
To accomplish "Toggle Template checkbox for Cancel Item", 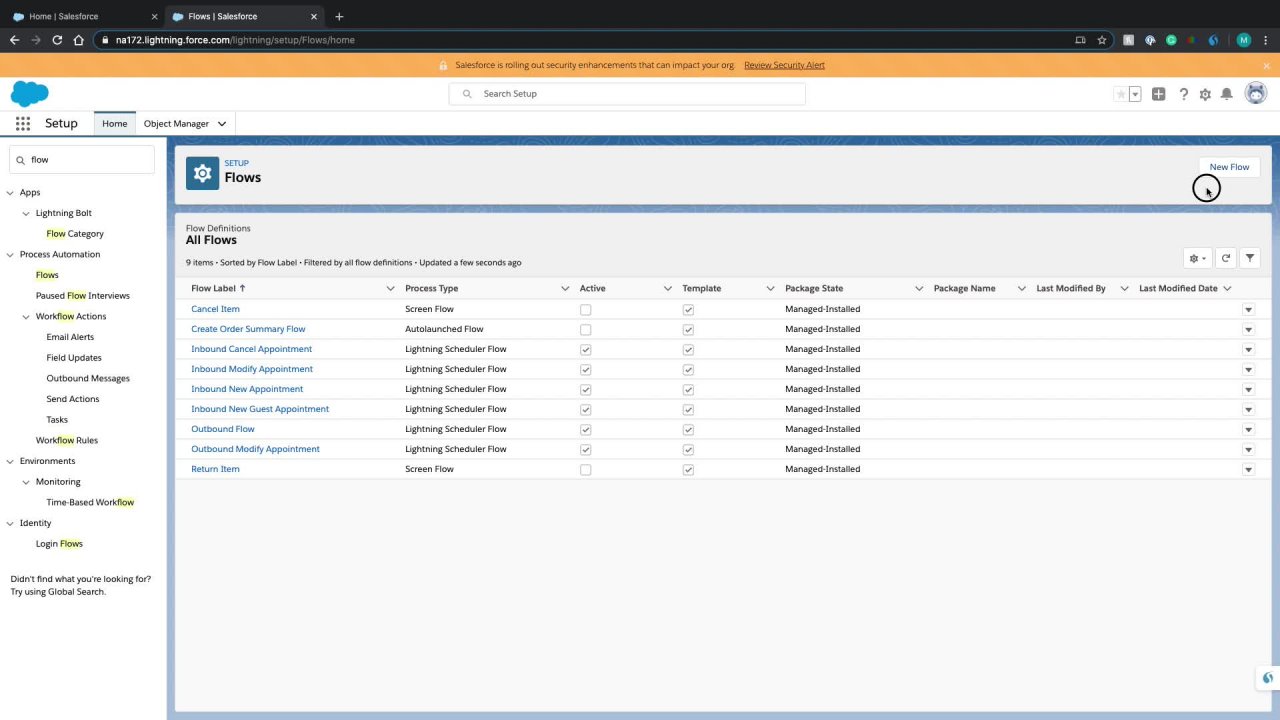I will coord(688,310).
